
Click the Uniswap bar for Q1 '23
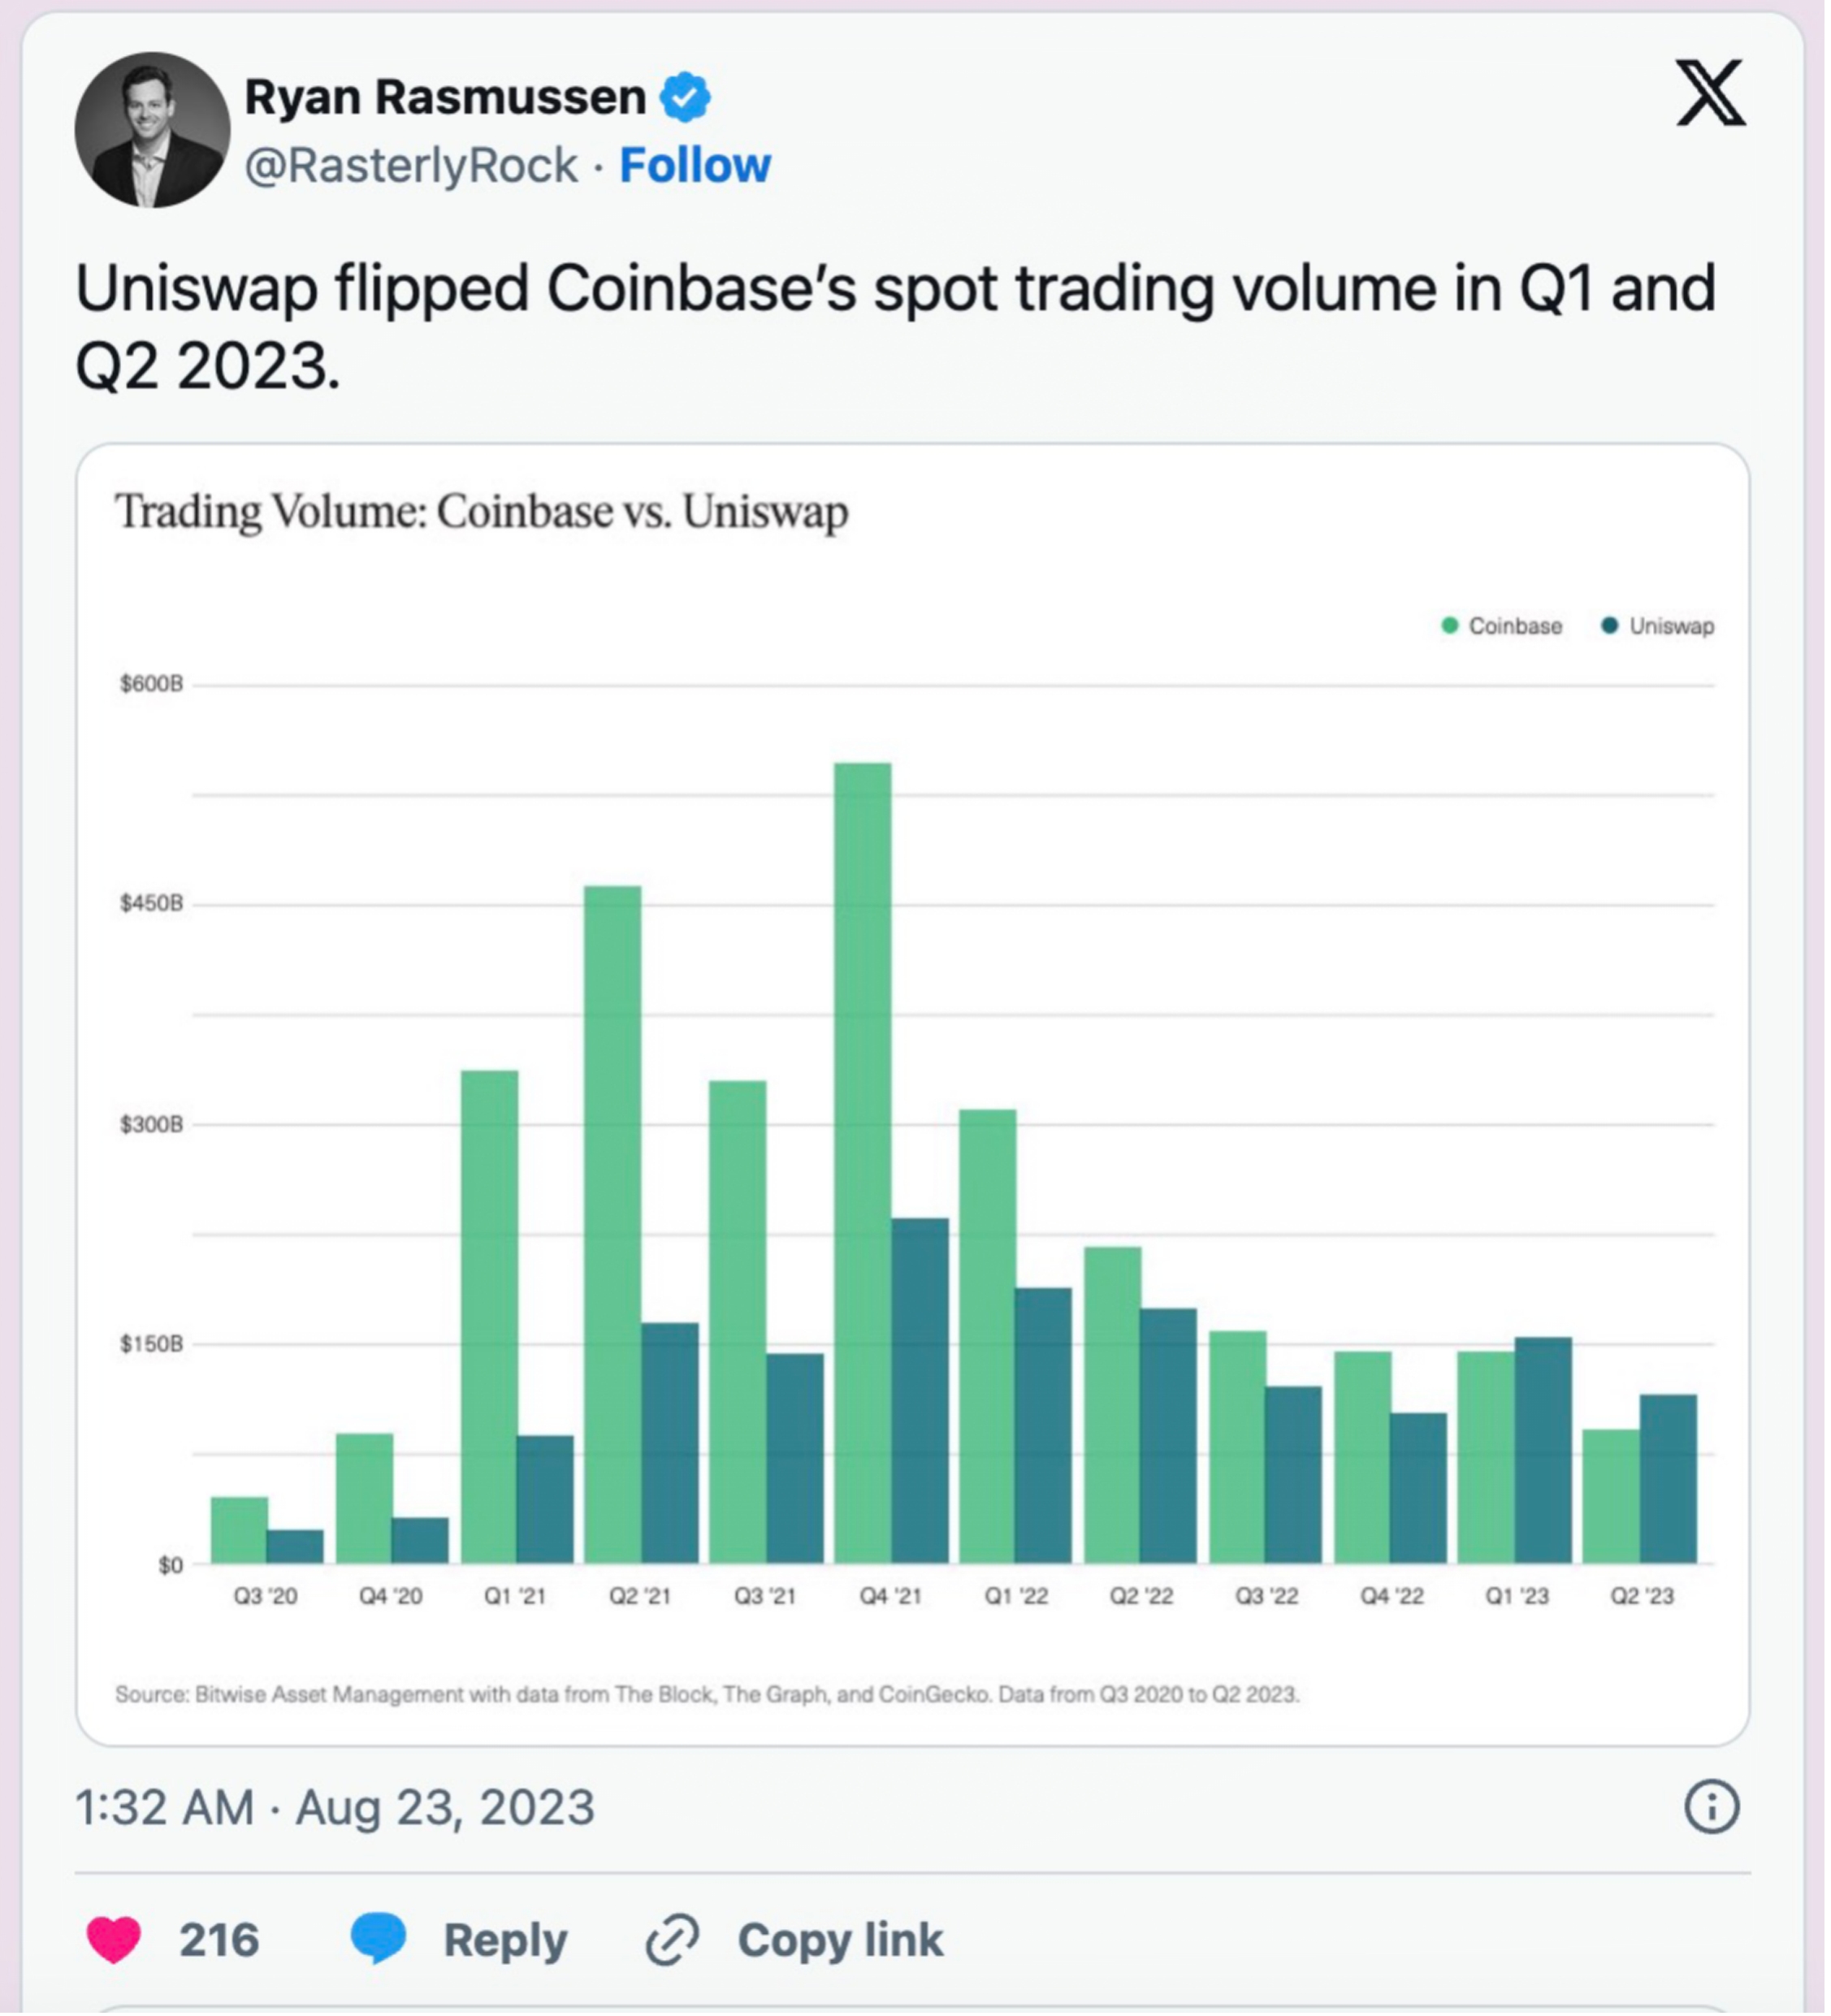pyautogui.click(x=1543, y=1450)
